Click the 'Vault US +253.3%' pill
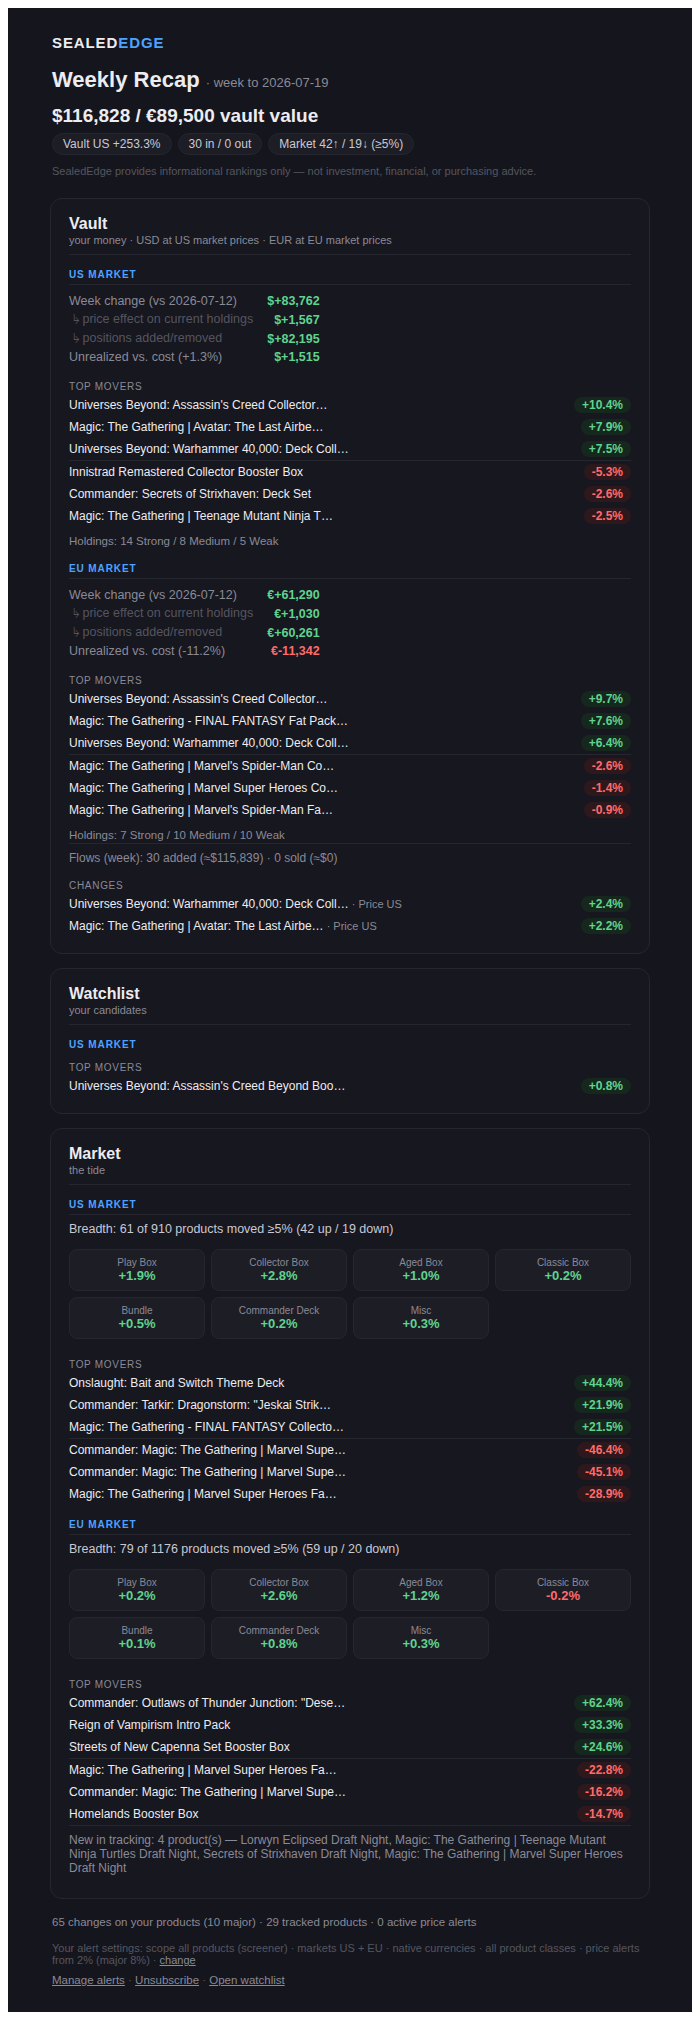Viewport: 700px width, 2020px height. click(x=112, y=144)
